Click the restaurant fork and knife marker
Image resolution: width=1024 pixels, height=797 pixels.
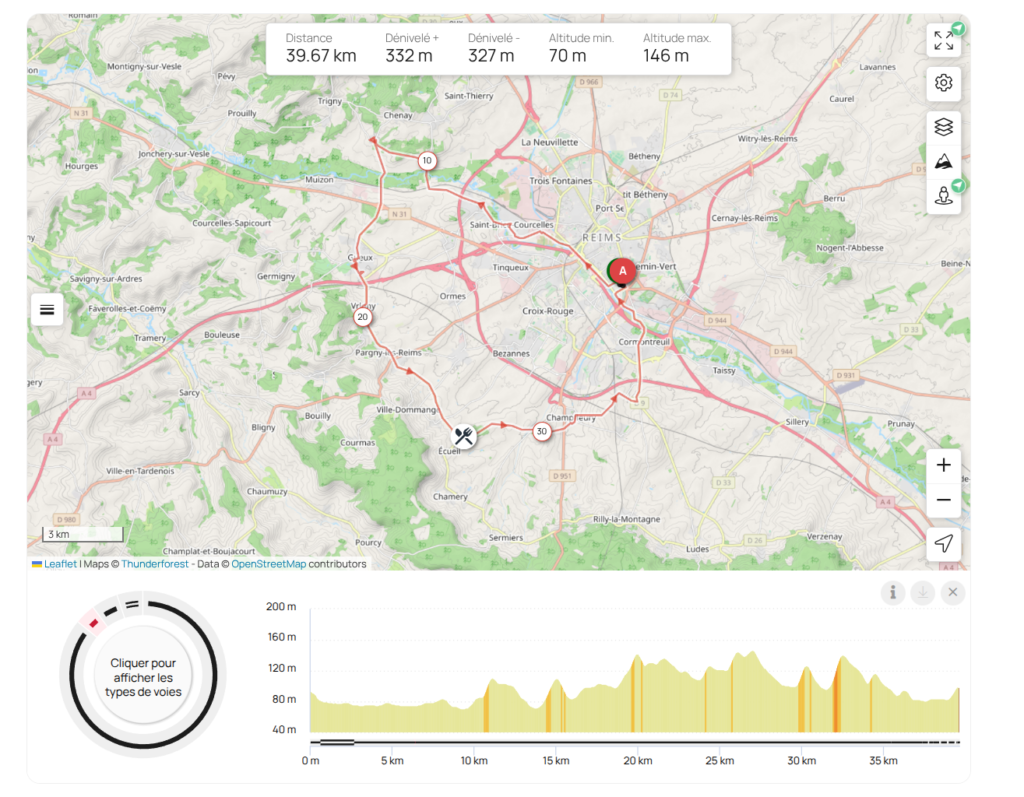coord(462,435)
